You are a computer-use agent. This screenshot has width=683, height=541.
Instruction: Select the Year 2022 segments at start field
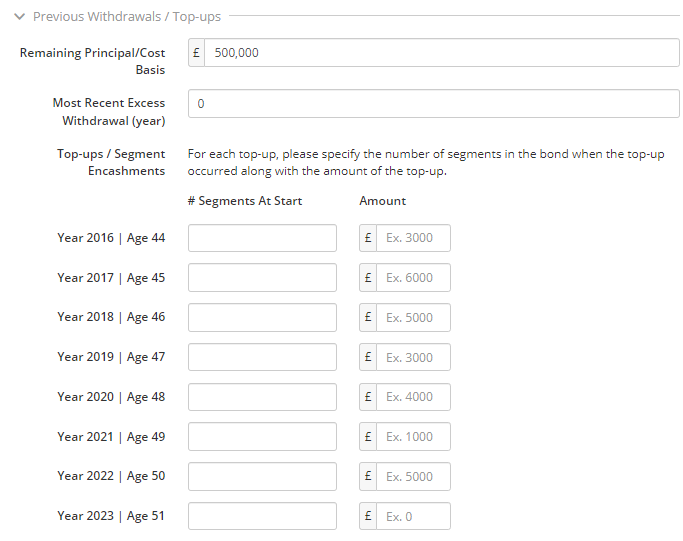coord(262,477)
